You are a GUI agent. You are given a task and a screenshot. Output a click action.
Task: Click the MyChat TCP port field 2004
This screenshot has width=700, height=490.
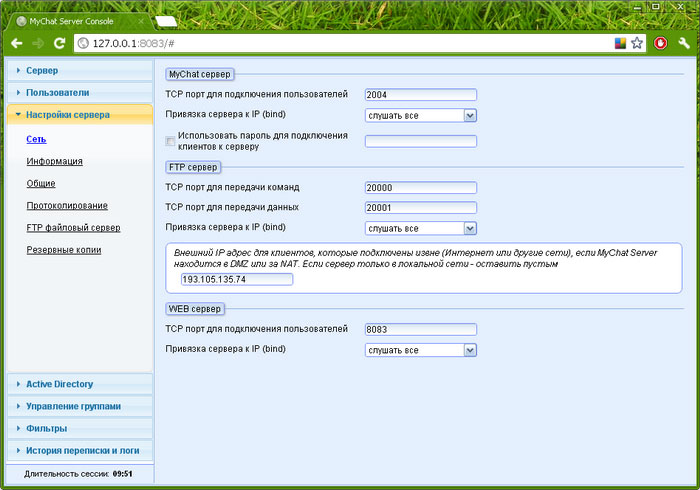click(421, 95)
